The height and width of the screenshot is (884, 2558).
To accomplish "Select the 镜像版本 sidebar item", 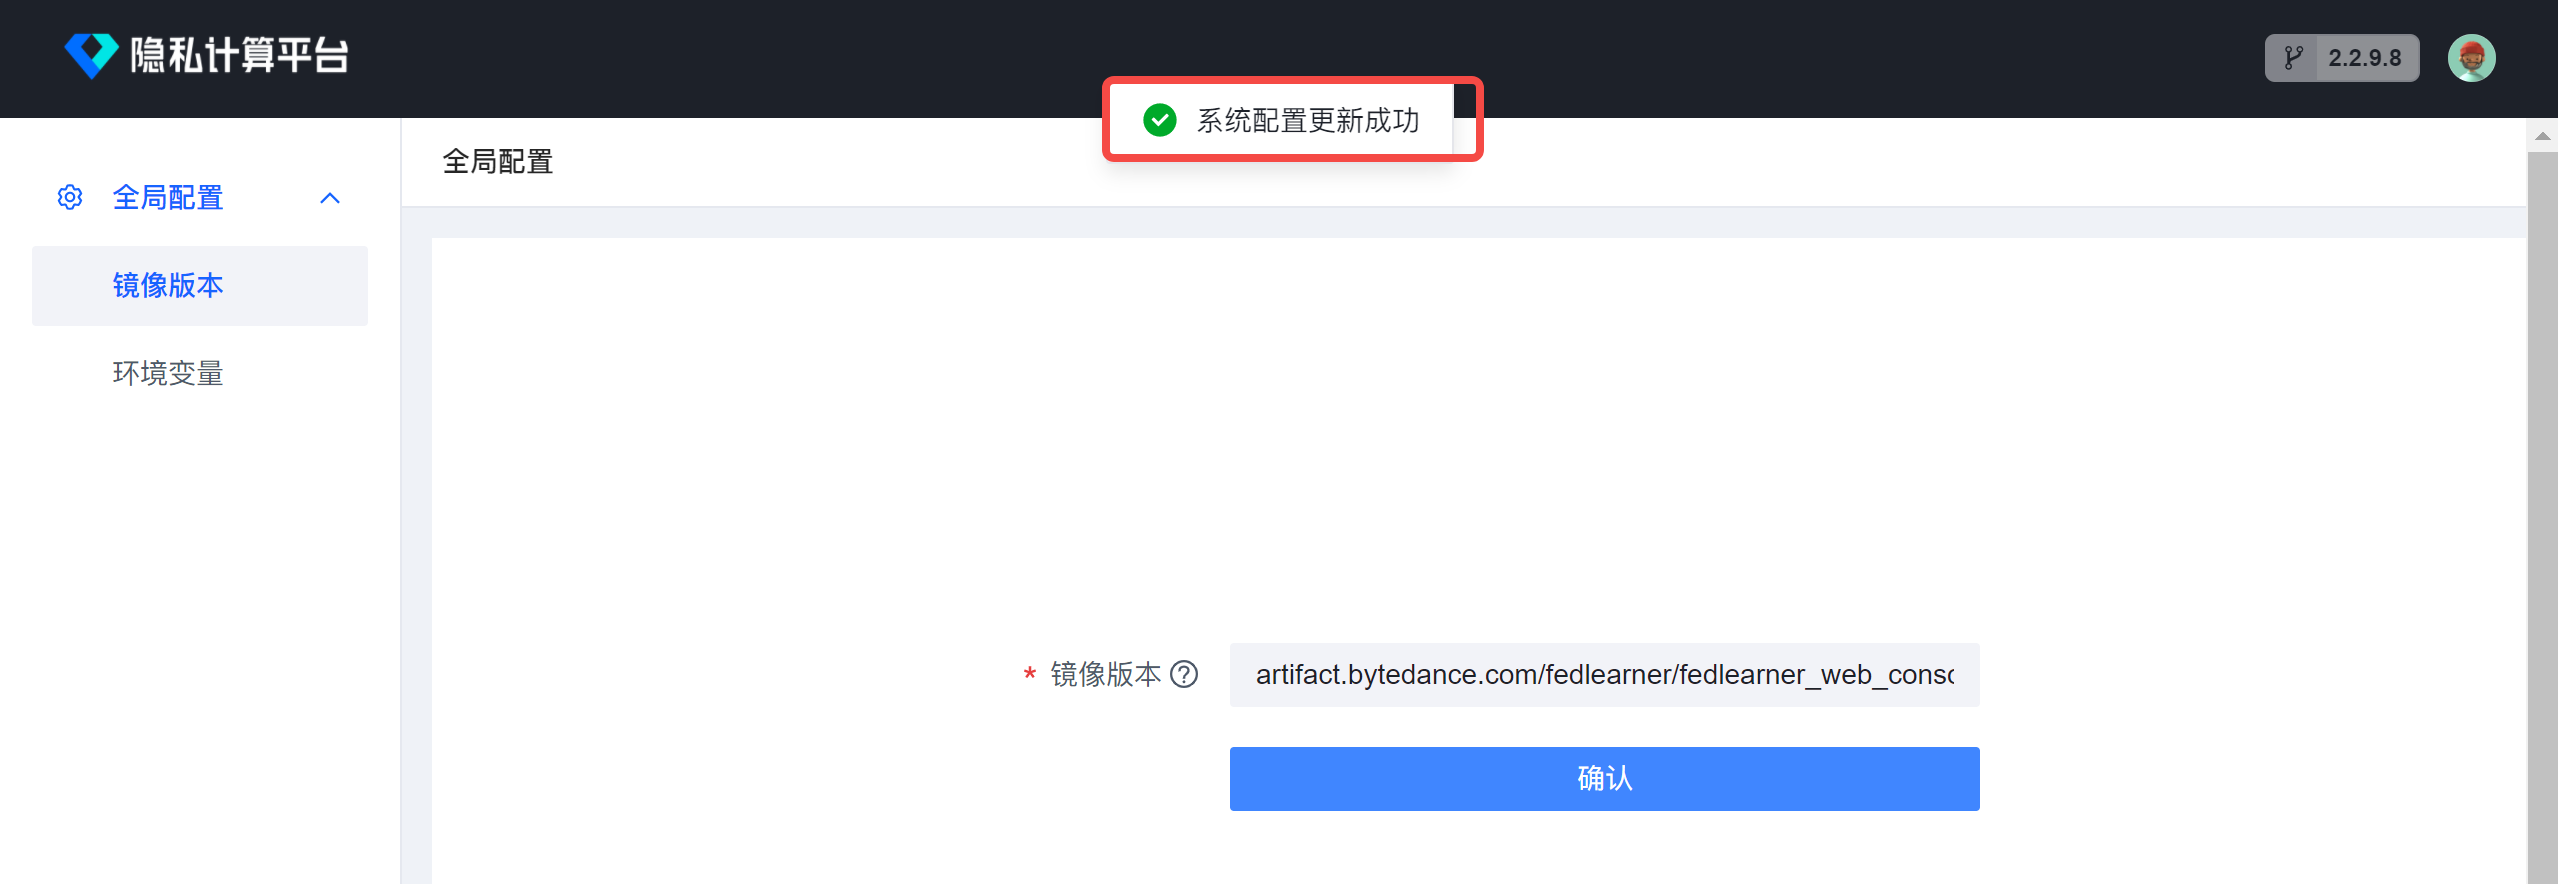I will [x=200, y=286].
